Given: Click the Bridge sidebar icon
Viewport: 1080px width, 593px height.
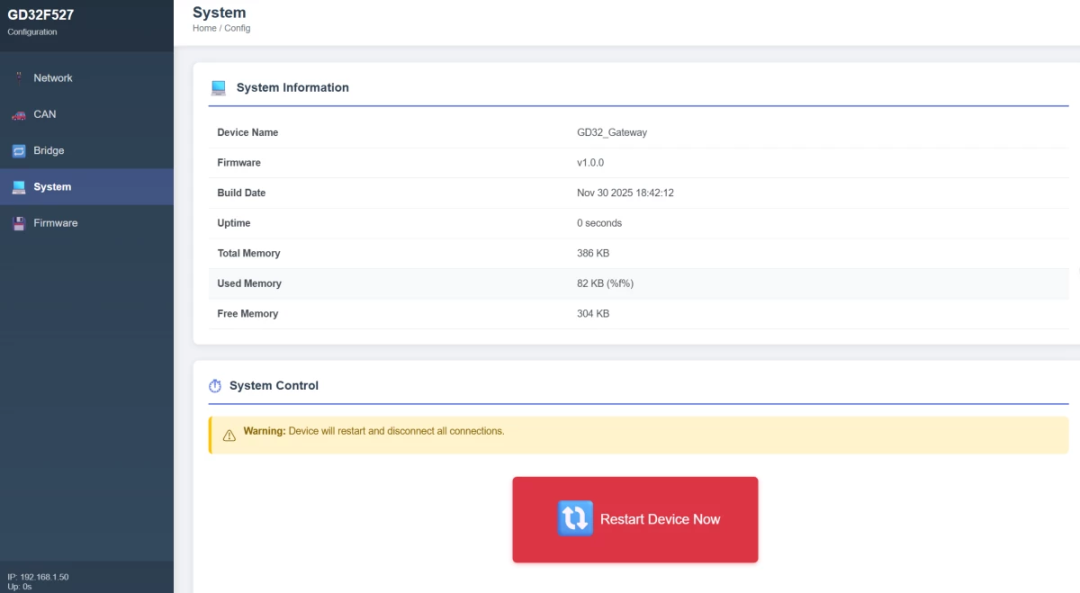Looking at the screenshot, I should (x=18, y=151).
